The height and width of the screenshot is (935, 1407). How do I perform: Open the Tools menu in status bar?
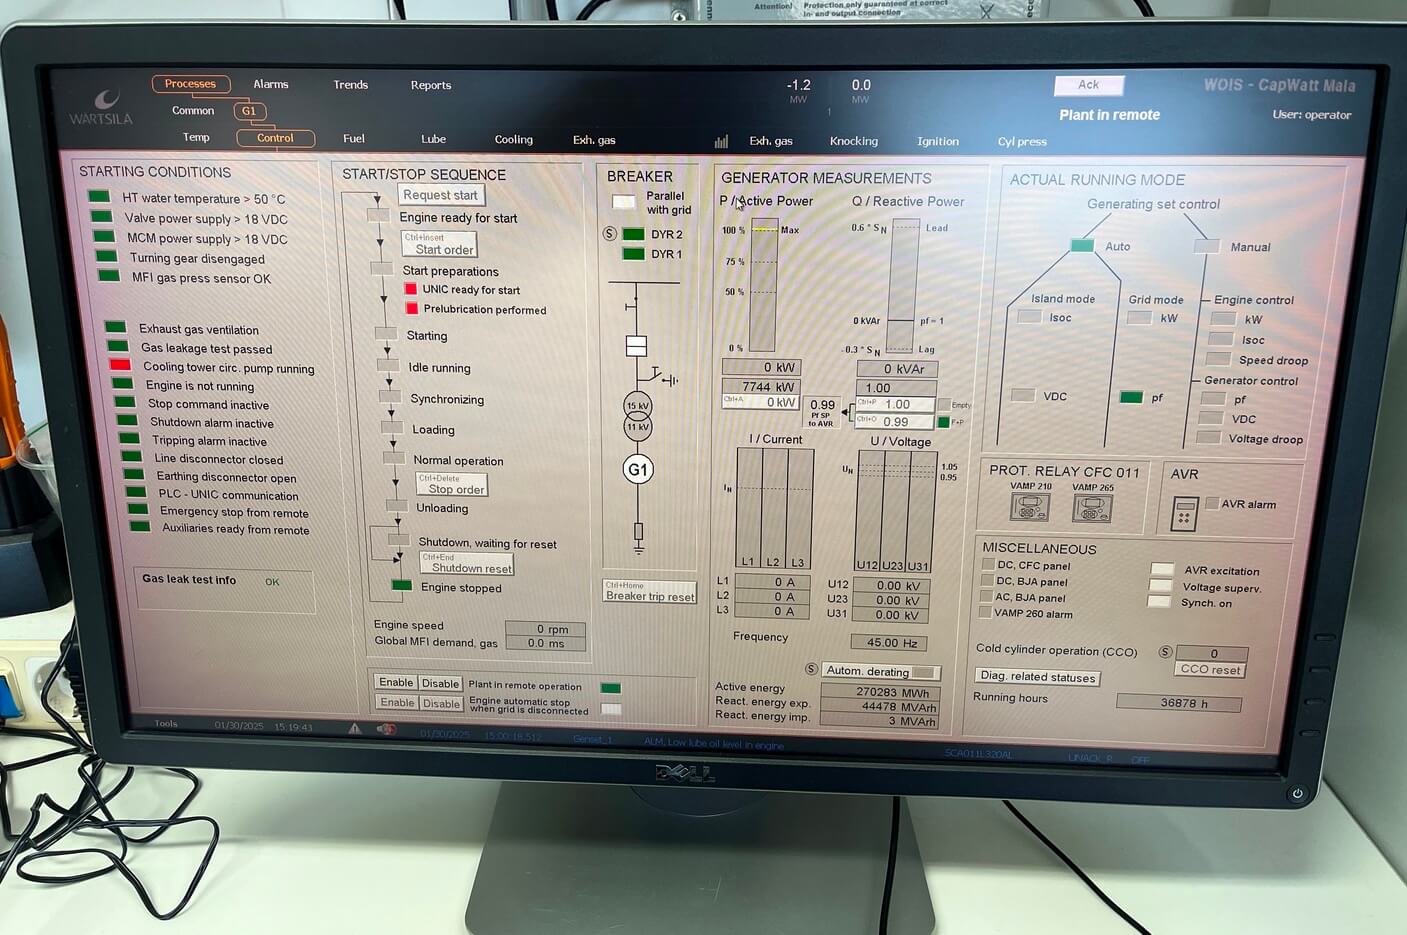[166, 724]
